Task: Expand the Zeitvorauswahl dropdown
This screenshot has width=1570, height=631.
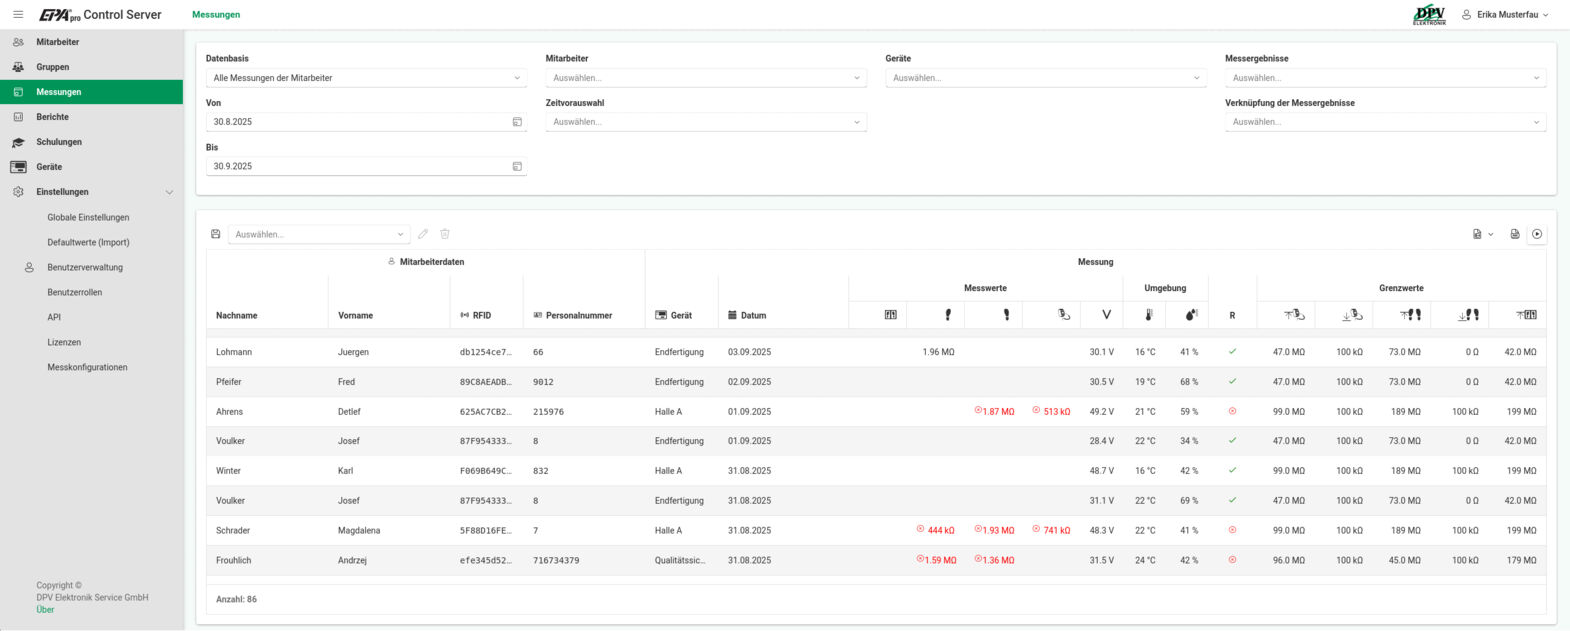Action: (x=705, y=122)
